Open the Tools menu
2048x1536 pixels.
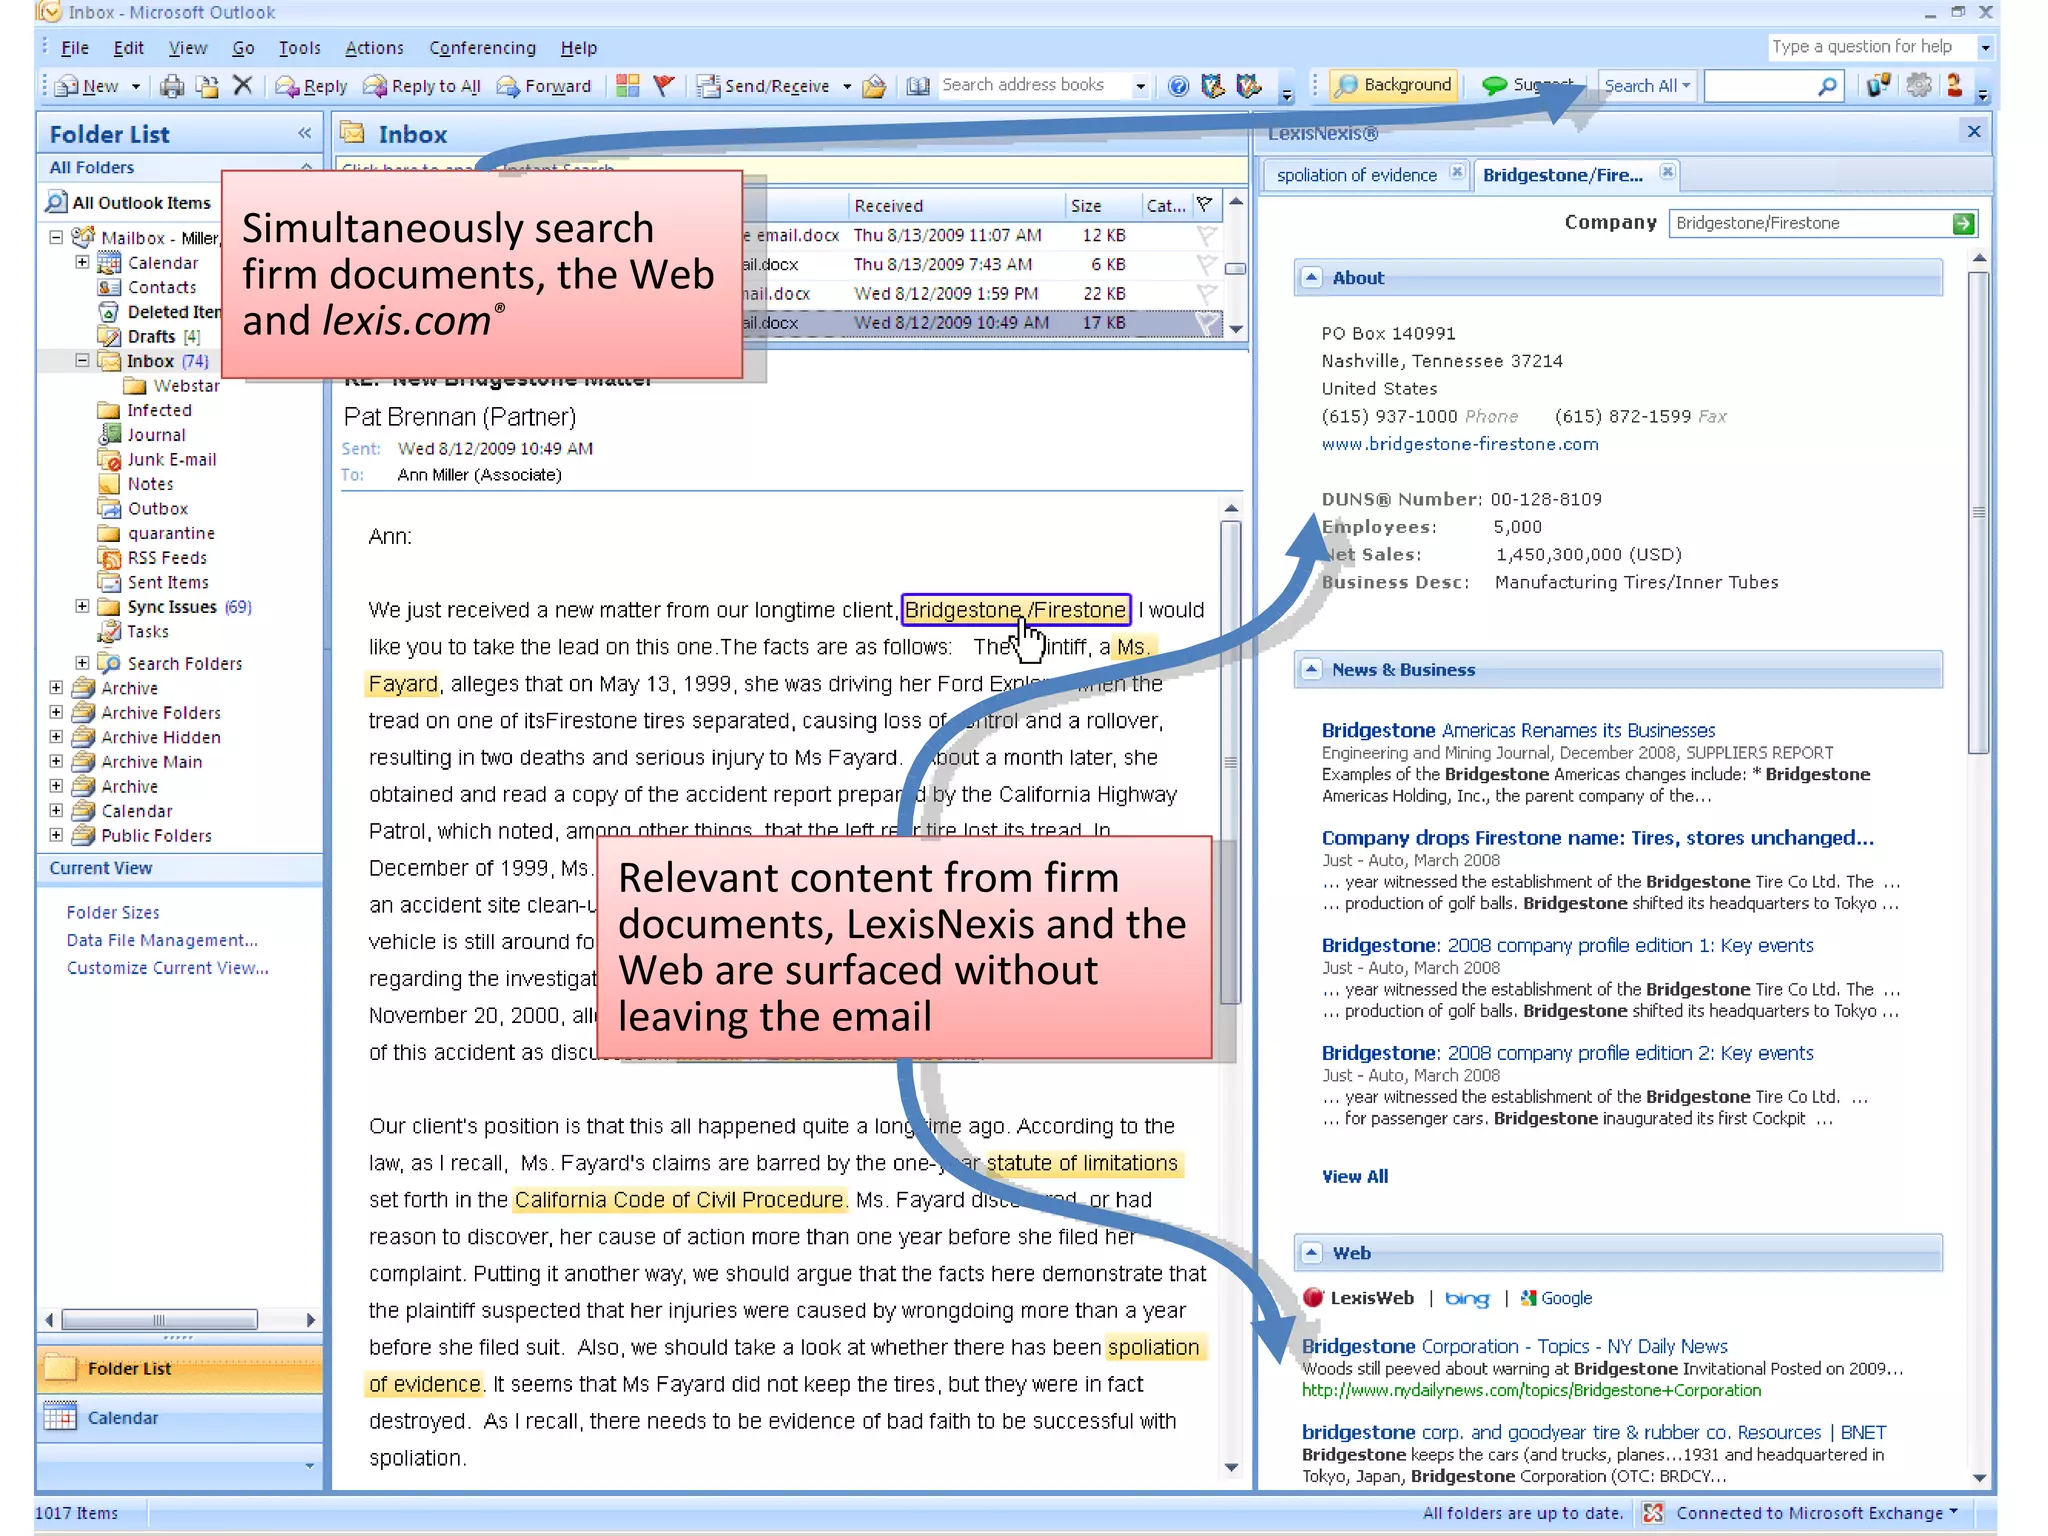[x=299, y=48]
